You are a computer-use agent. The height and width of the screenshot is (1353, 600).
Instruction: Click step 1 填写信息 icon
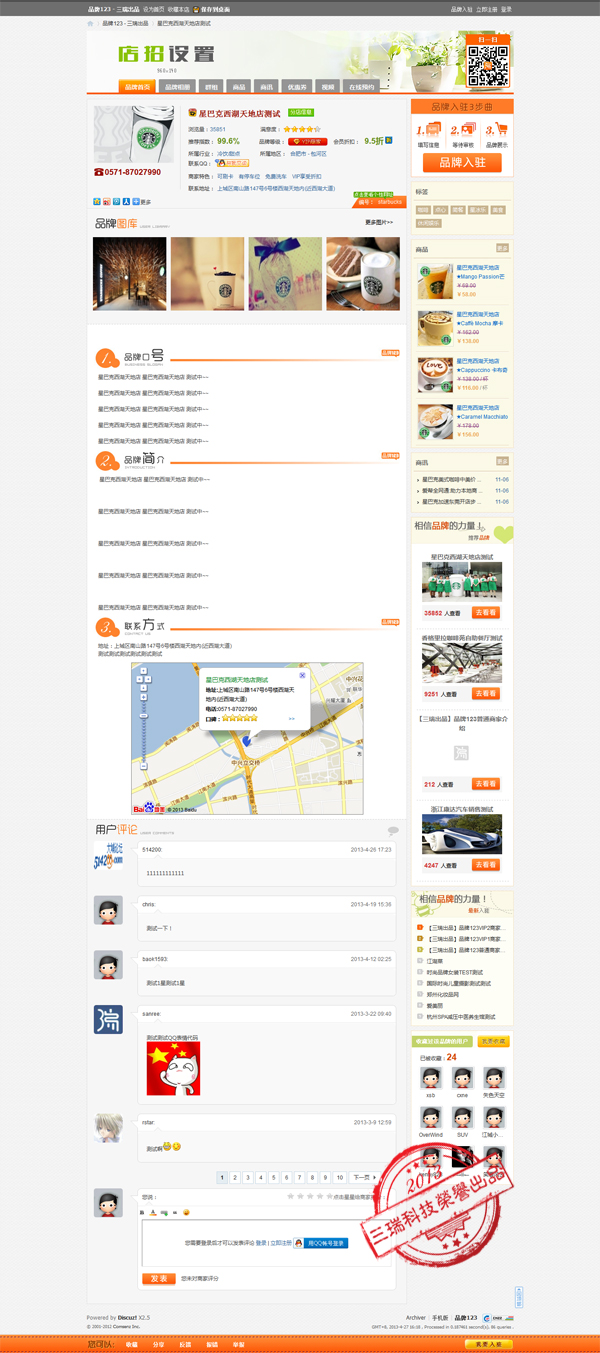(x=428, y=129)
